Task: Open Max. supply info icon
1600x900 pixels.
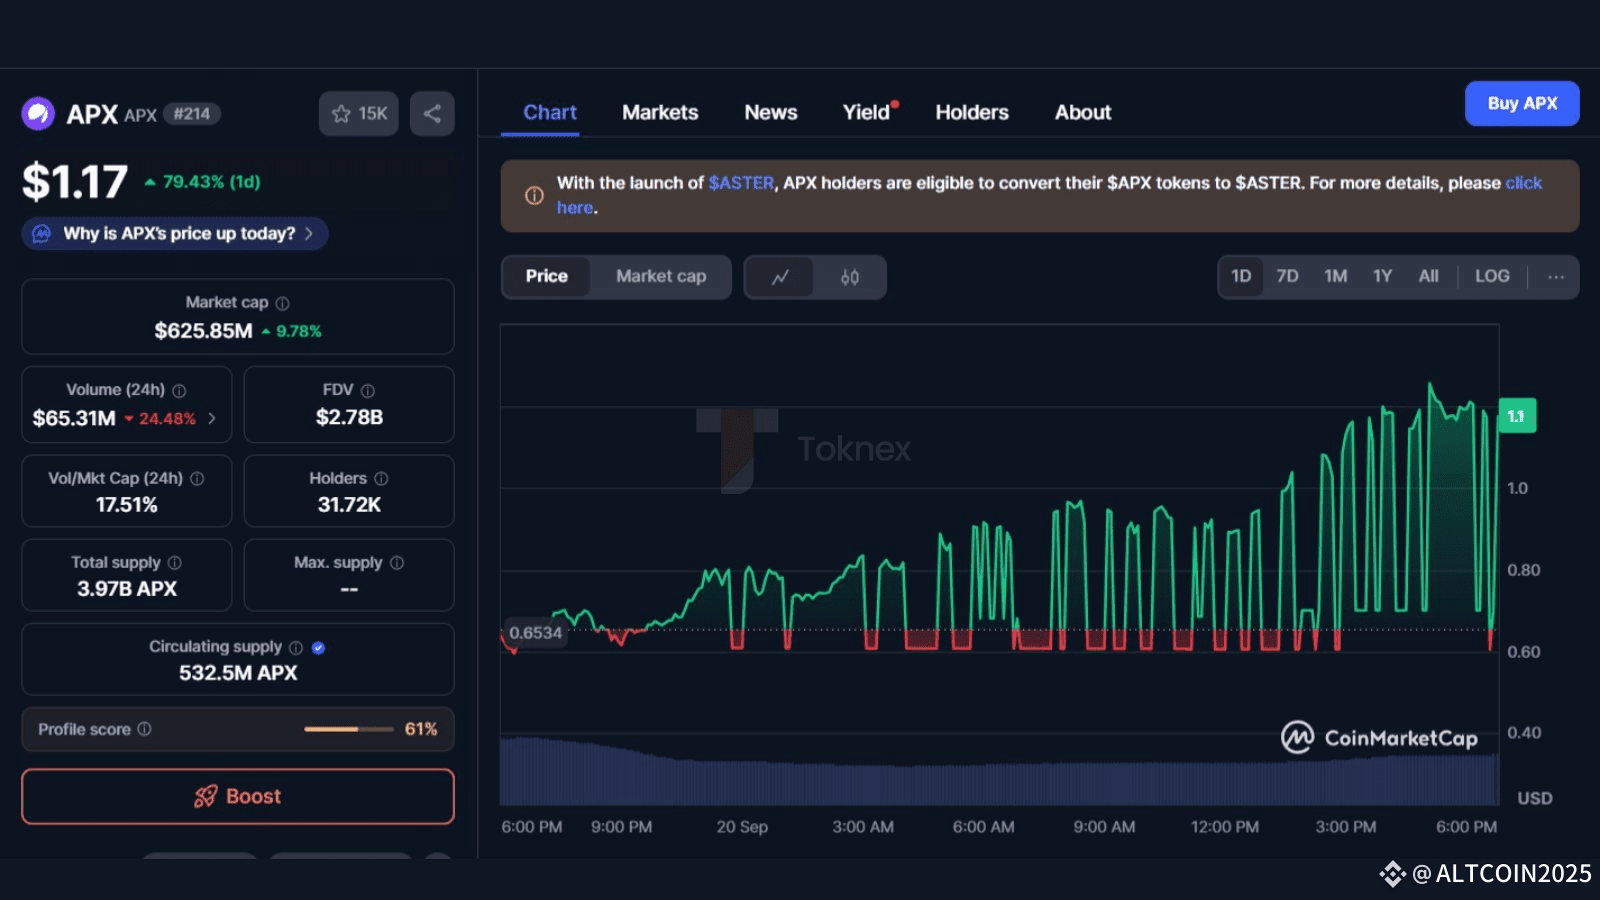Action: click(x=397, y=563)
